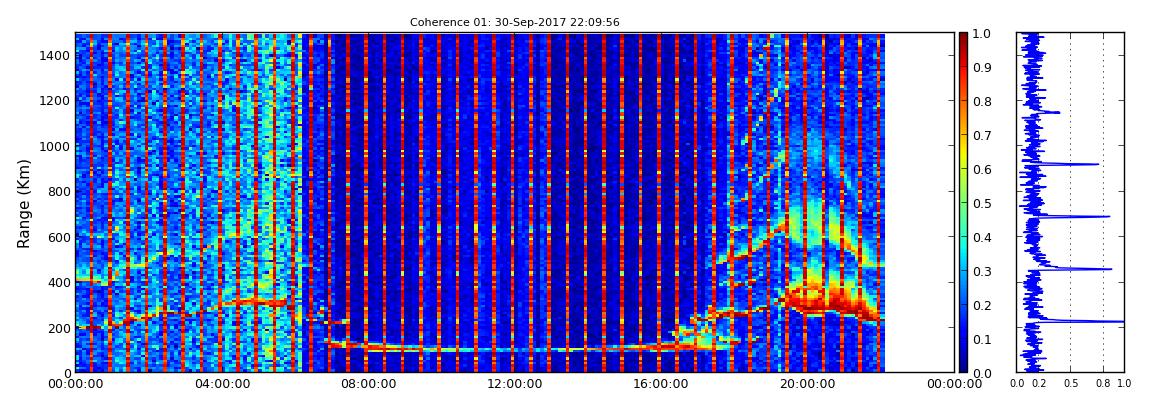Click the 1200 range tick label
This screenshot has width=1150, height=407.
(x=54, y=100)
